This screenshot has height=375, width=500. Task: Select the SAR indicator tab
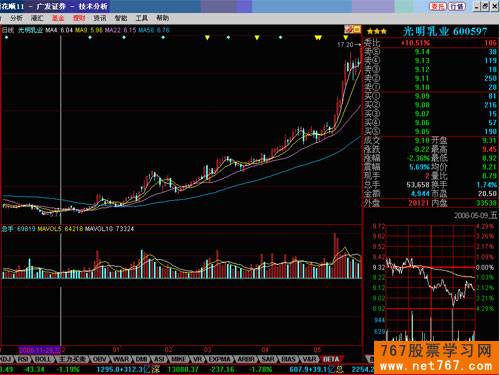point(268,359)
